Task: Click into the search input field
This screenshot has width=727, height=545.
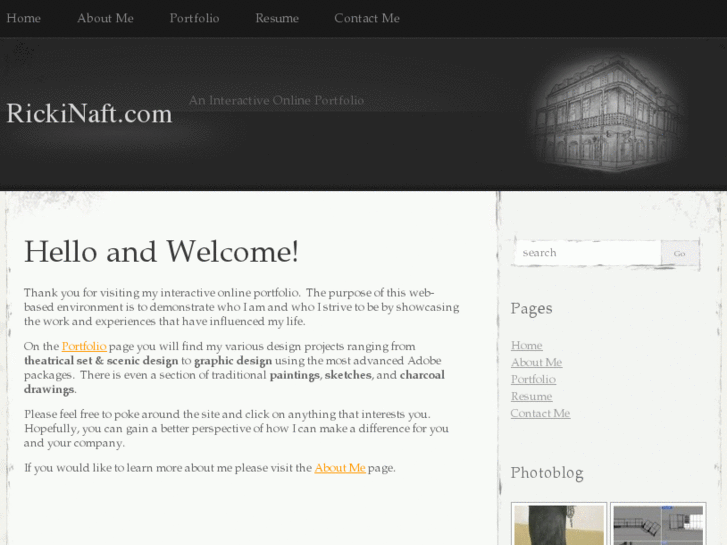Action: pos(589,253)
